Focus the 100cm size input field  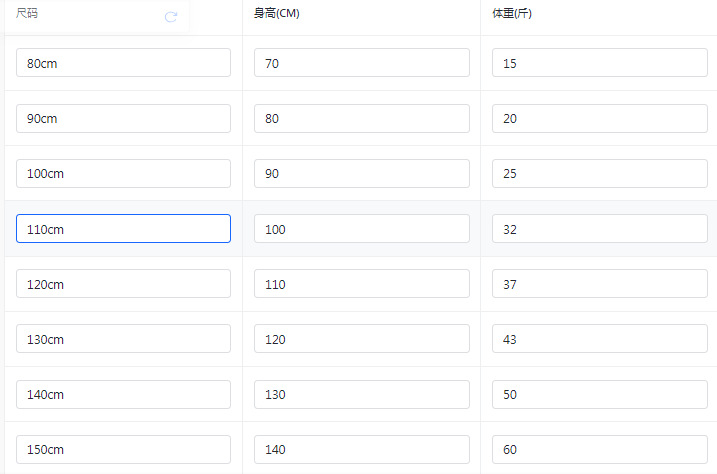[123, 173]
